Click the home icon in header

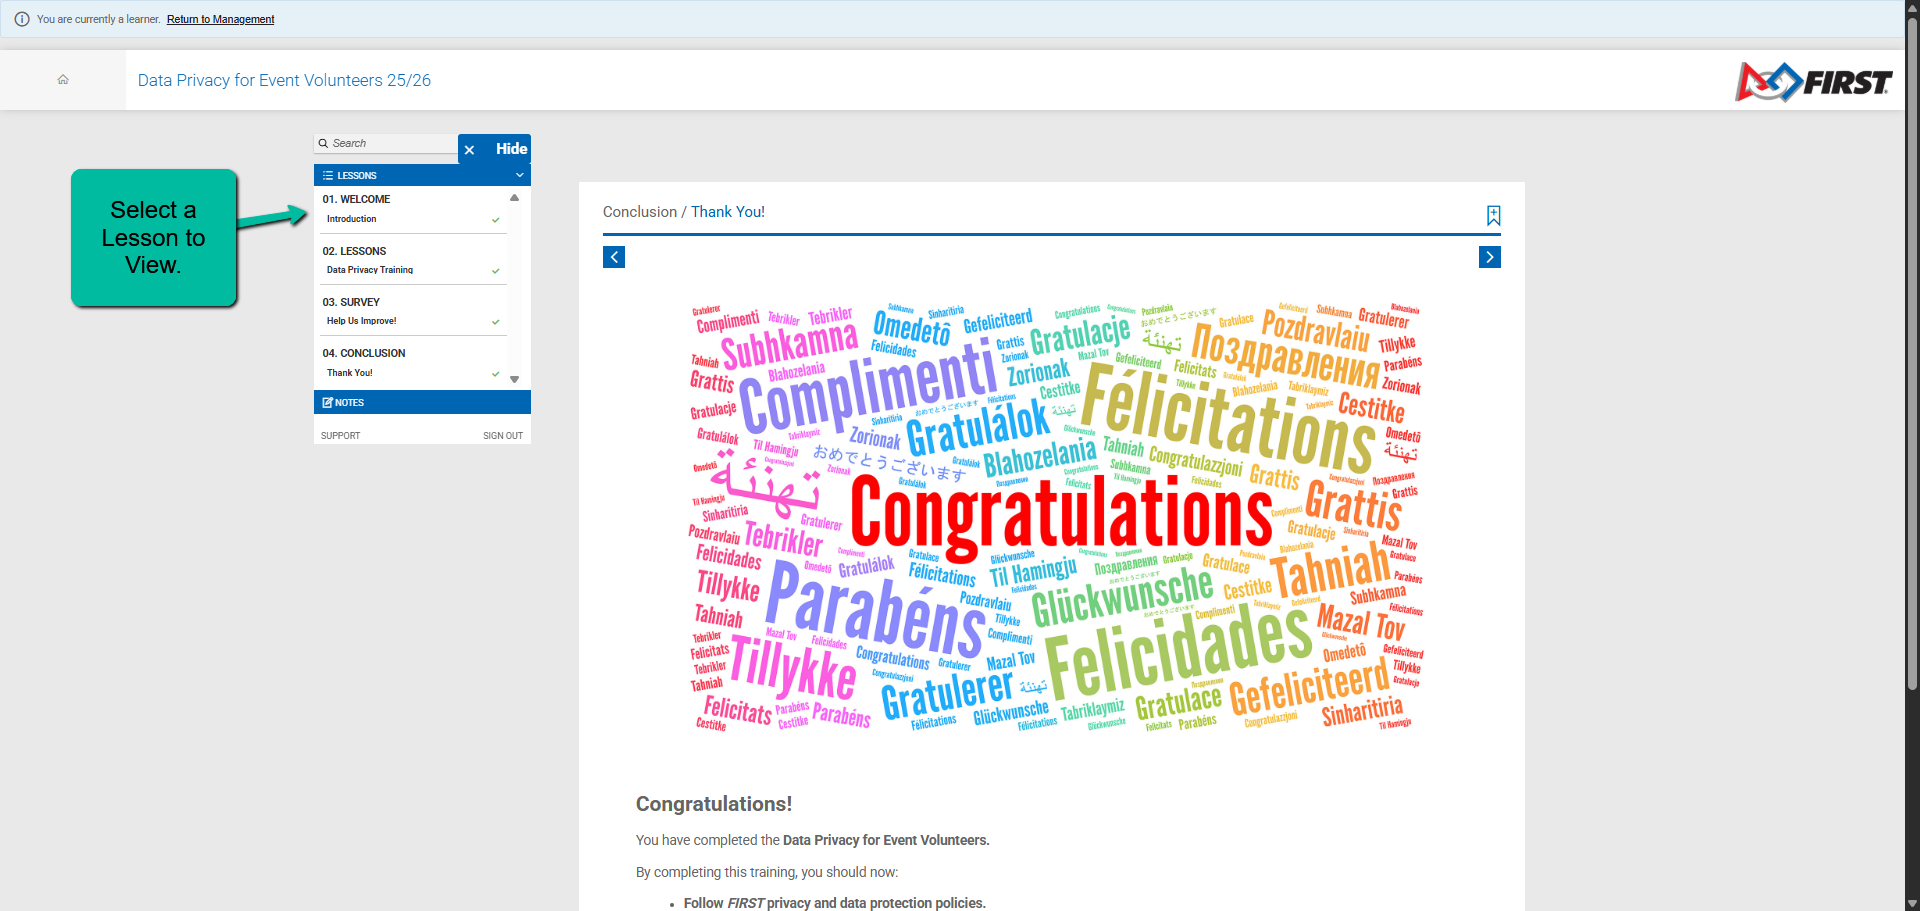click(63, 80)
